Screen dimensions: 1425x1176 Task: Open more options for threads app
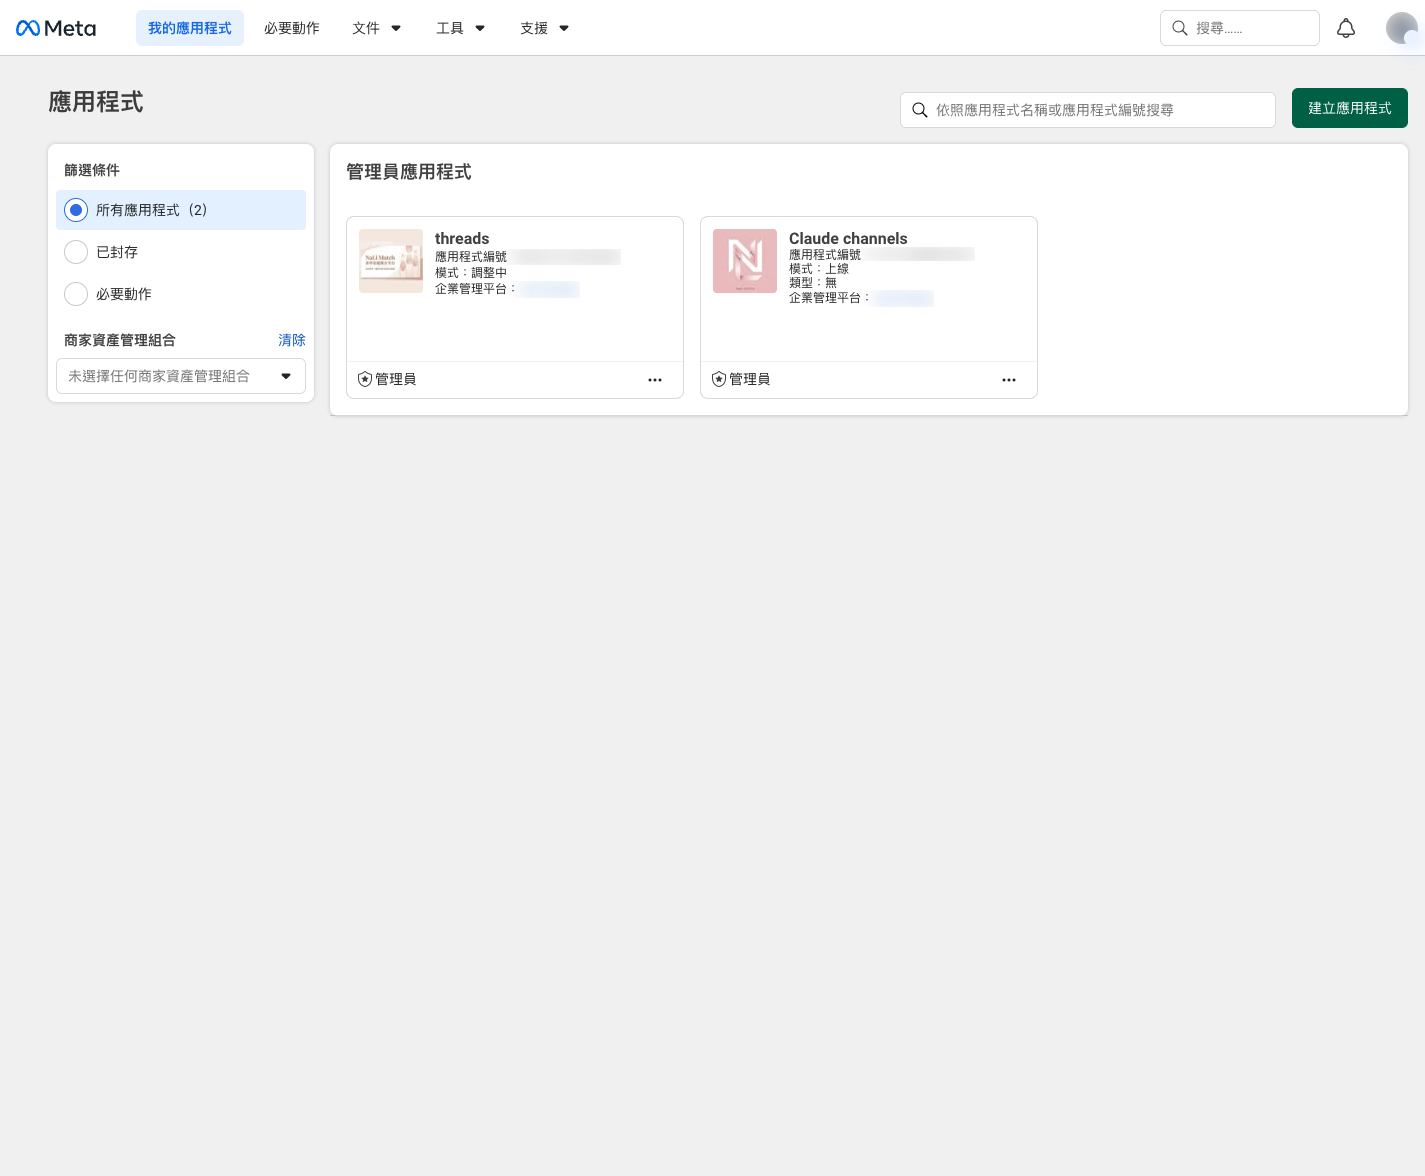655,380
